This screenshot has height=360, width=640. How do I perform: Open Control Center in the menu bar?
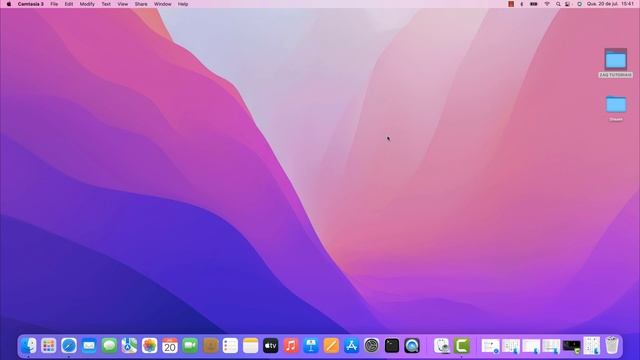(568, 4)
